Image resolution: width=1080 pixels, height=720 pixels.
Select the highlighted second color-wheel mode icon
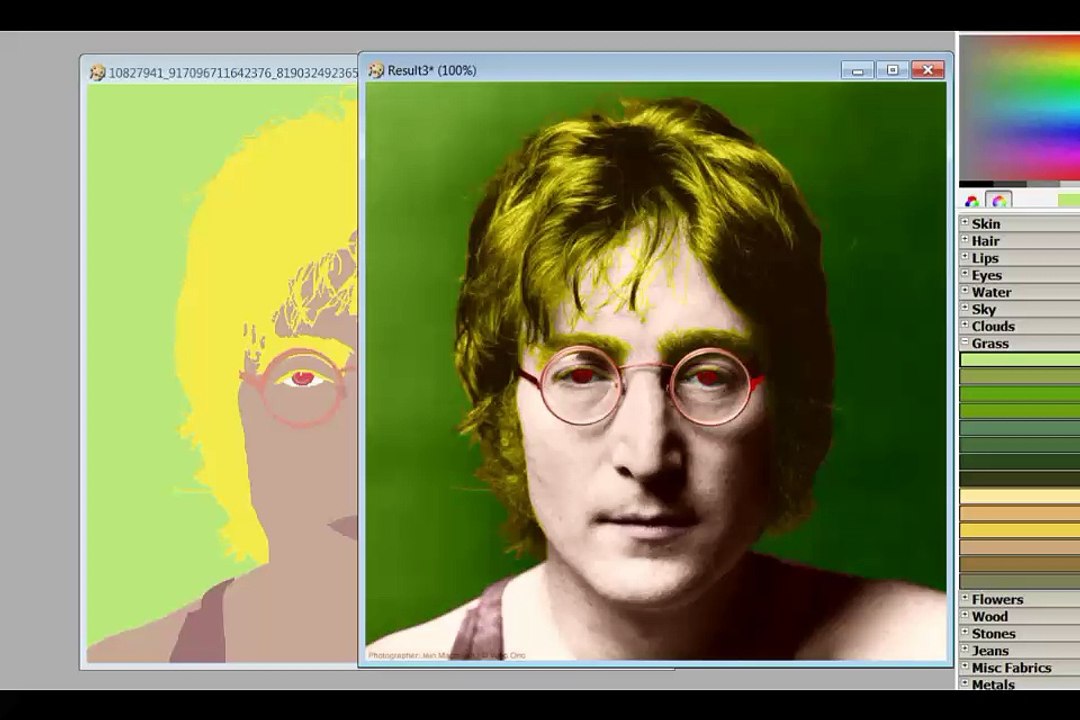tap(999, 200)
